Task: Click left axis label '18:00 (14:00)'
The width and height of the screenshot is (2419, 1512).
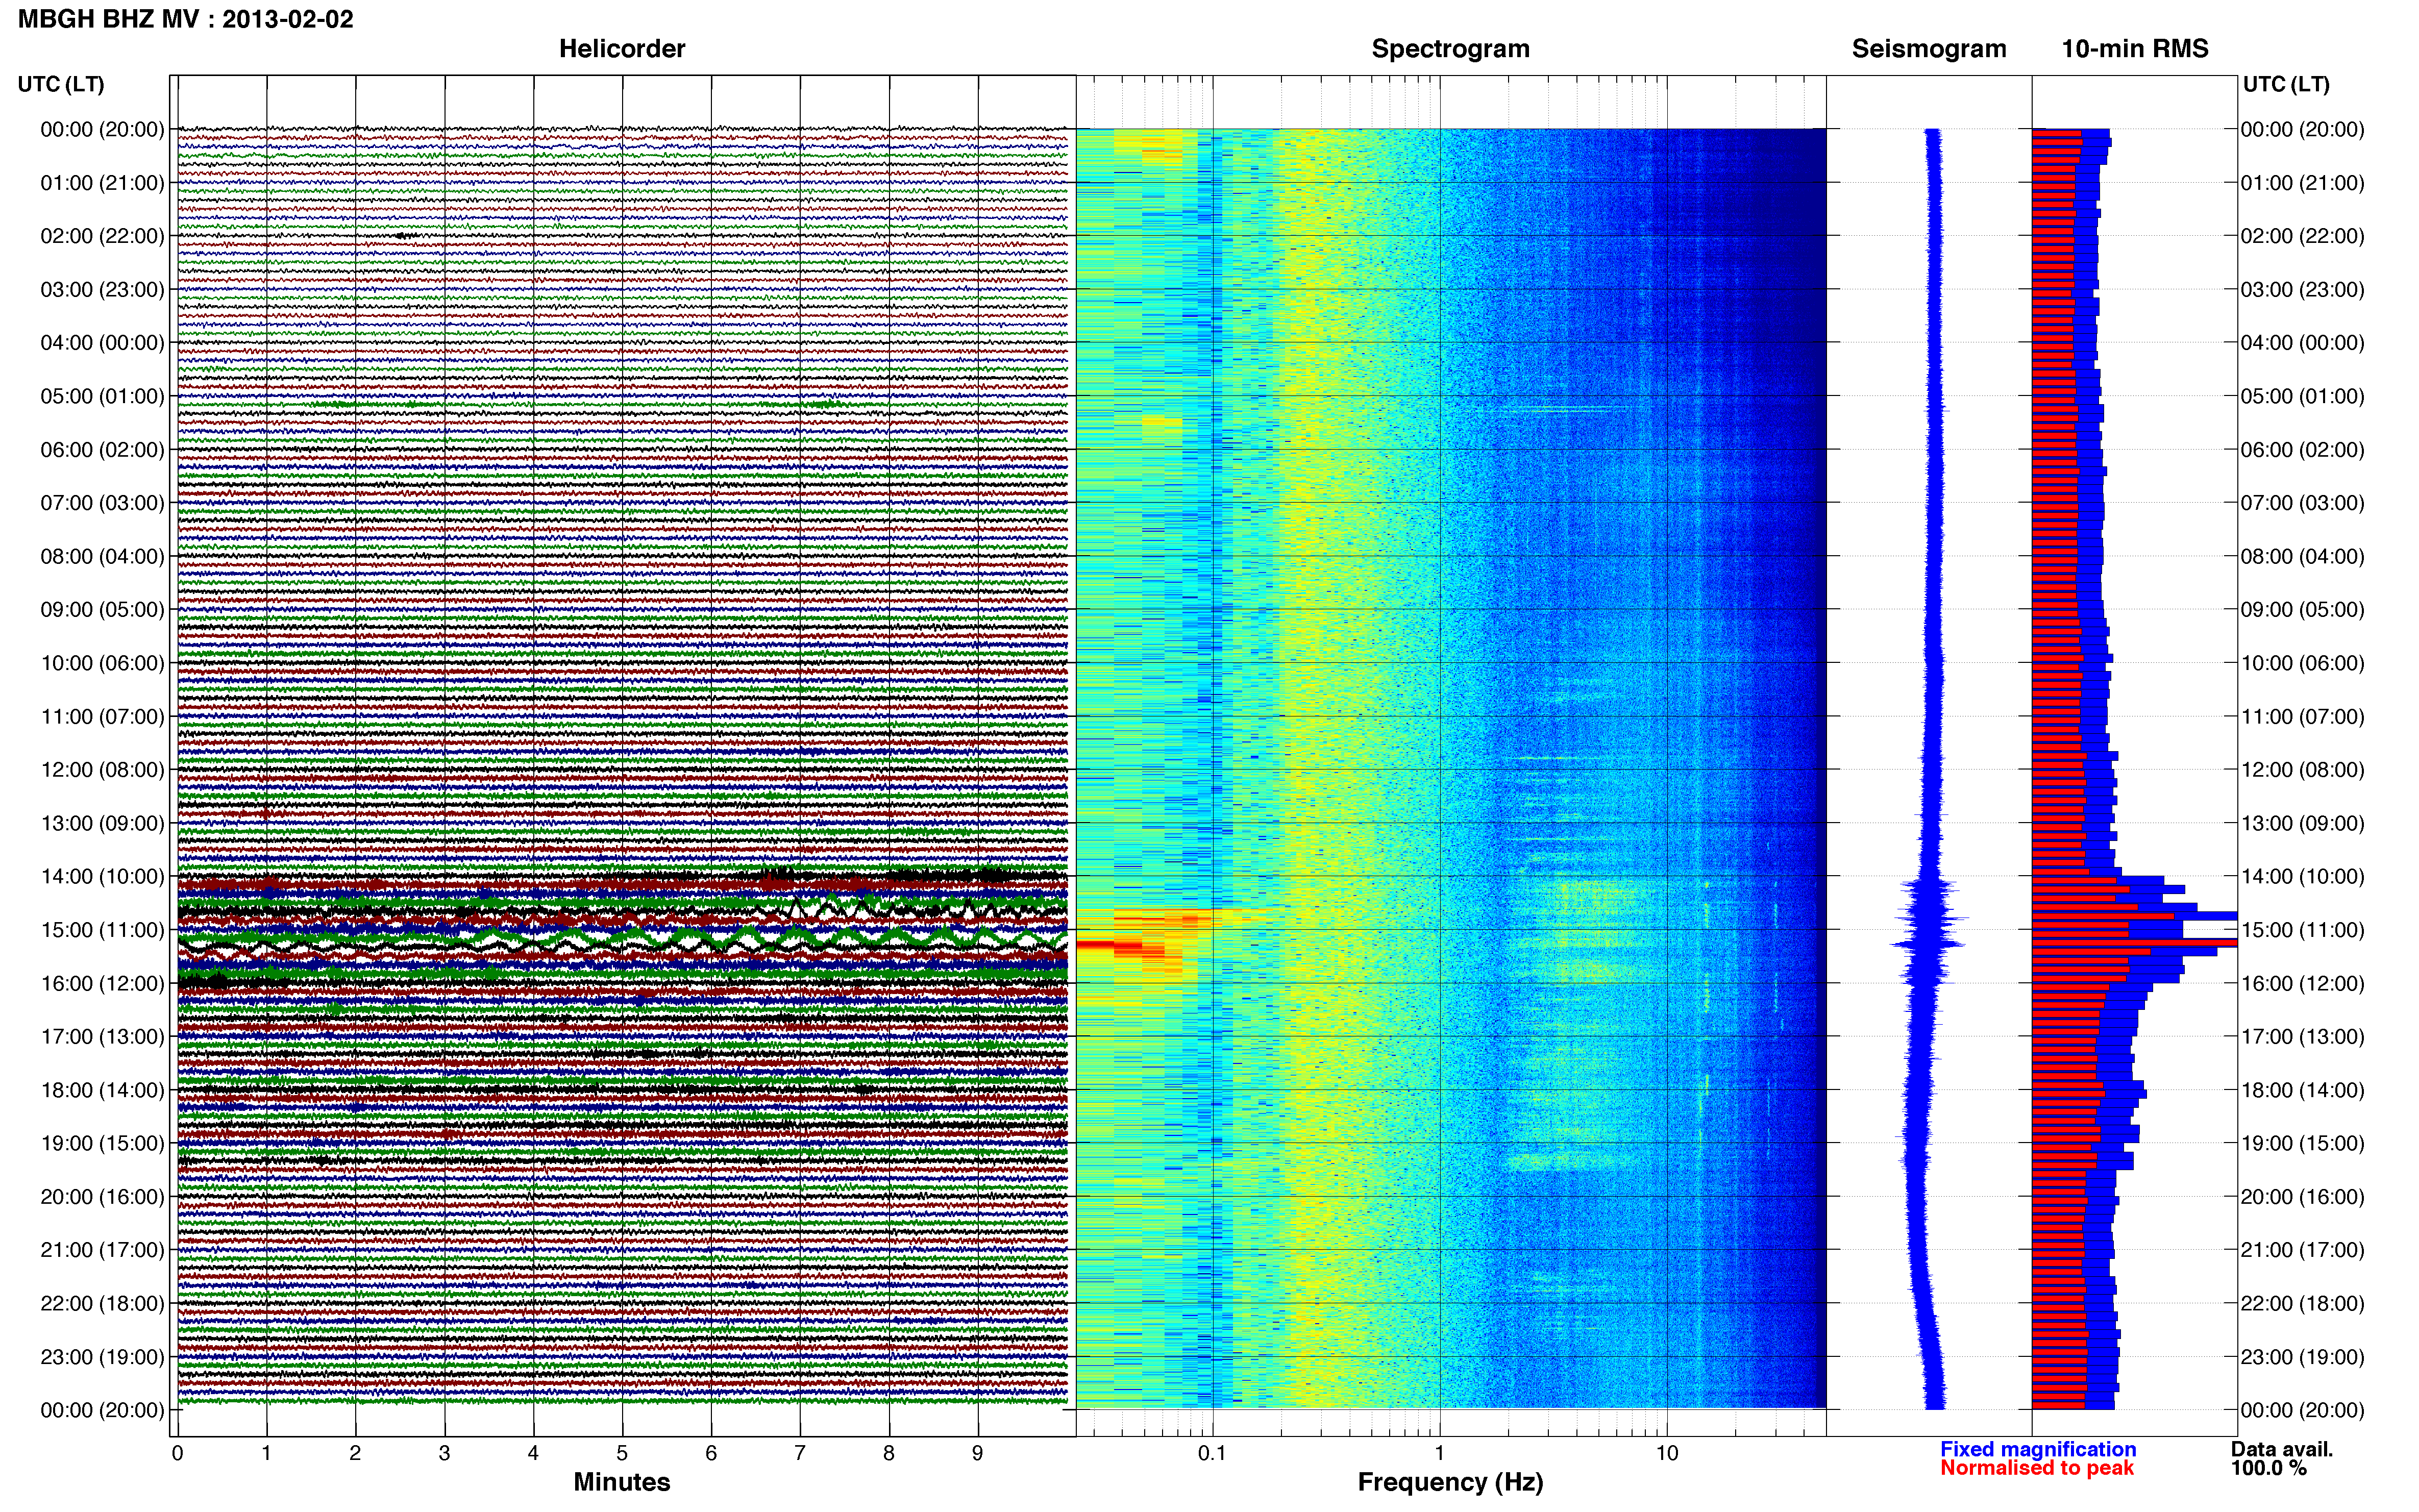Action: [x=102, y=1090]
